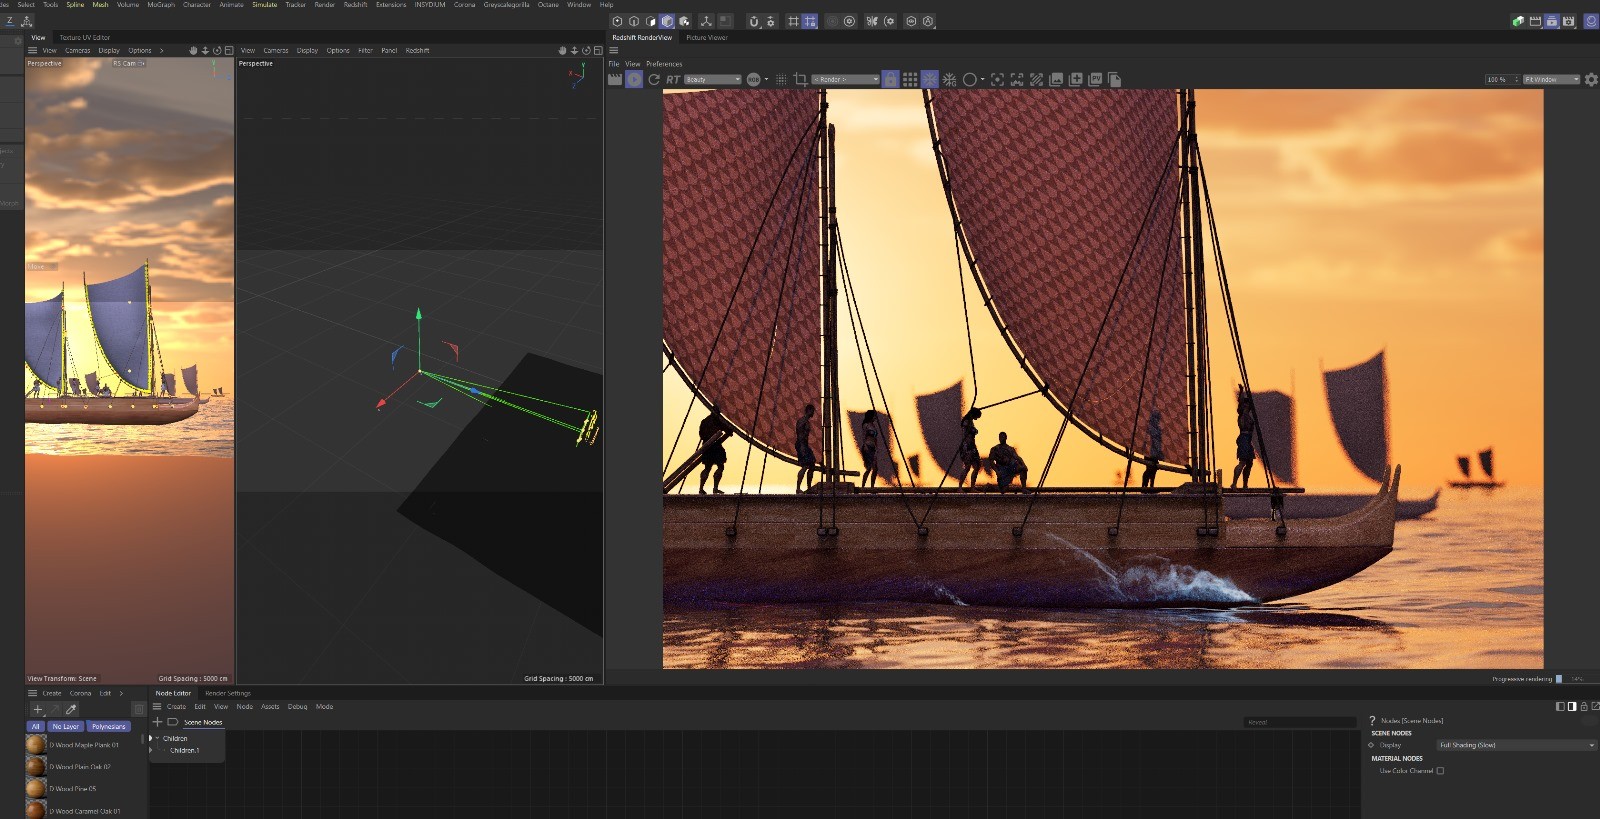Screen dimensions: 1600x819
Task: Select the crop region render tool
Action: click(800, 79)
